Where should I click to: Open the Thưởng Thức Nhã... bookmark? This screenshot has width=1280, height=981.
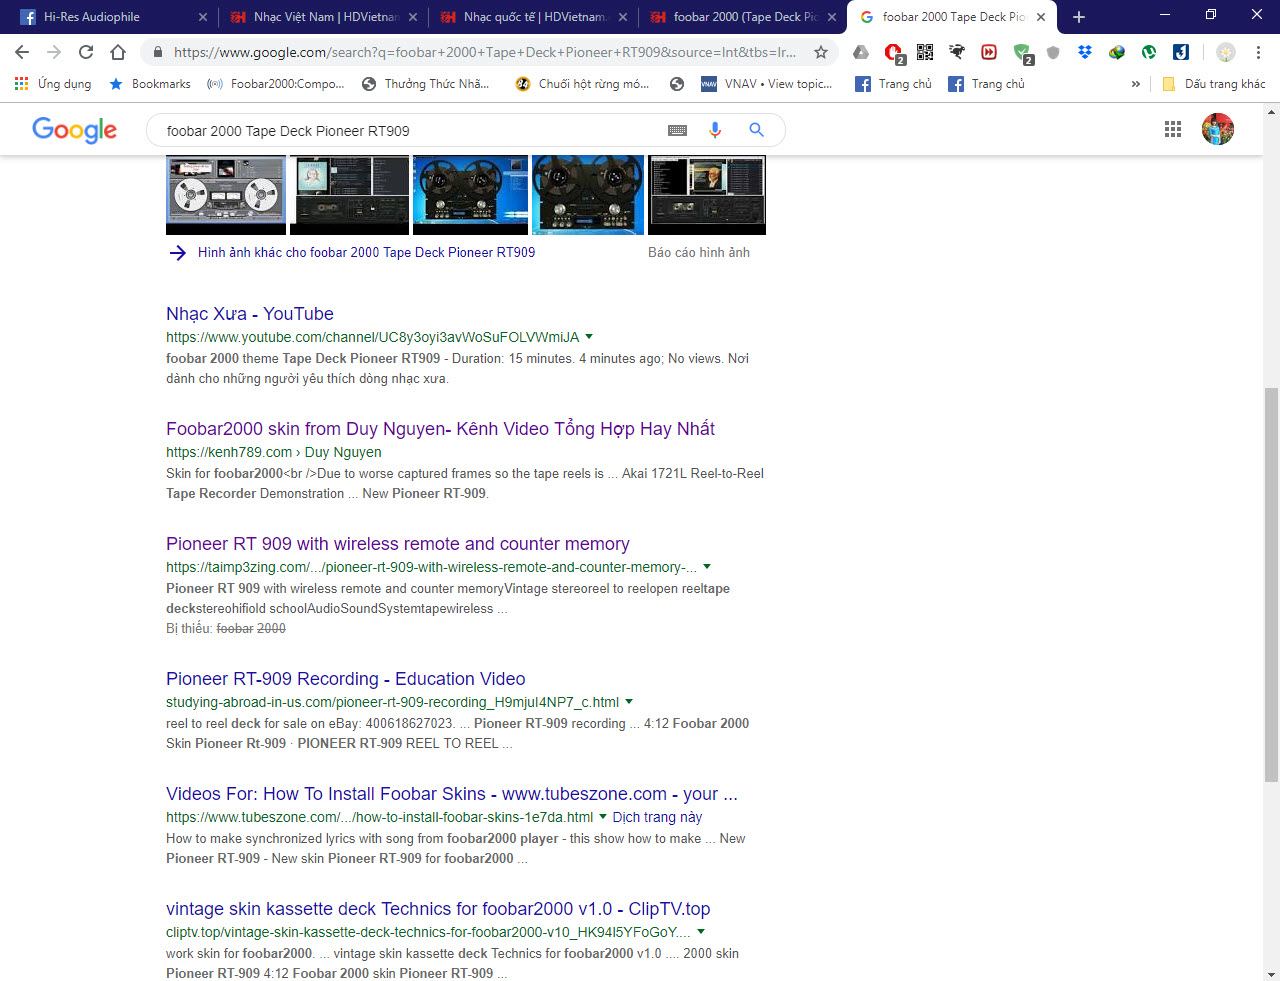426,84
